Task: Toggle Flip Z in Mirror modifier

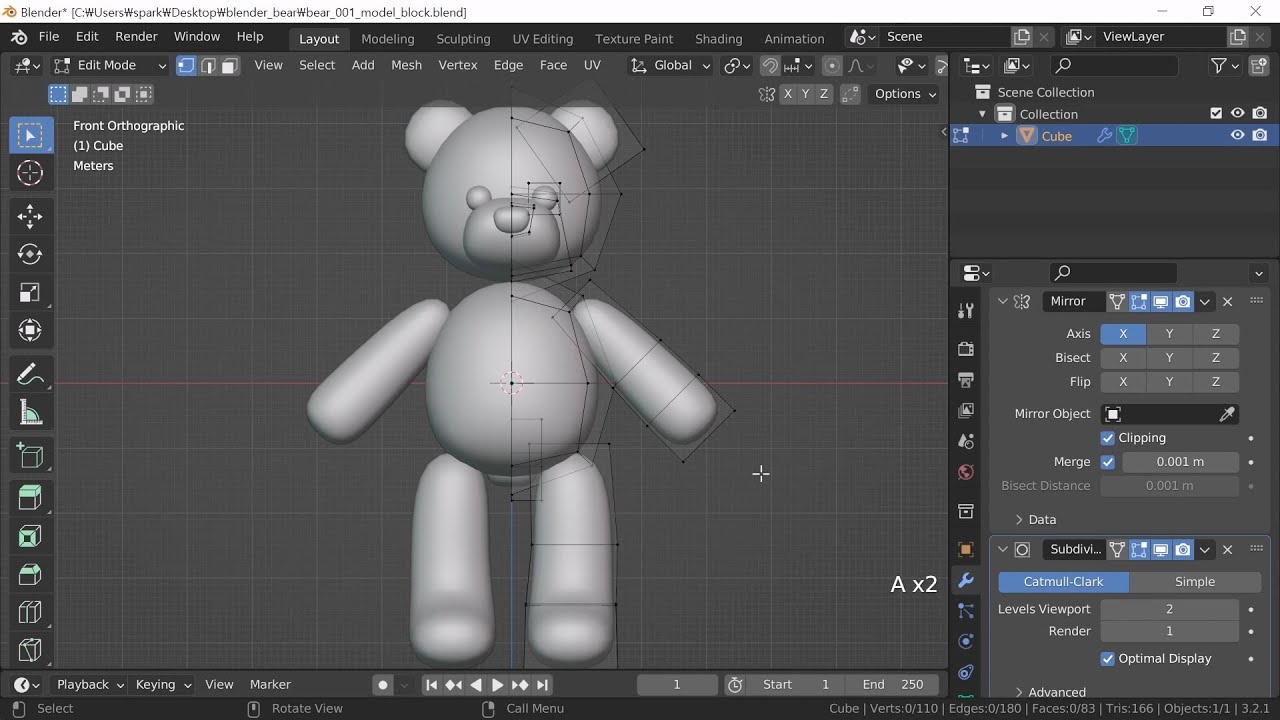Action: [1216, 382]
